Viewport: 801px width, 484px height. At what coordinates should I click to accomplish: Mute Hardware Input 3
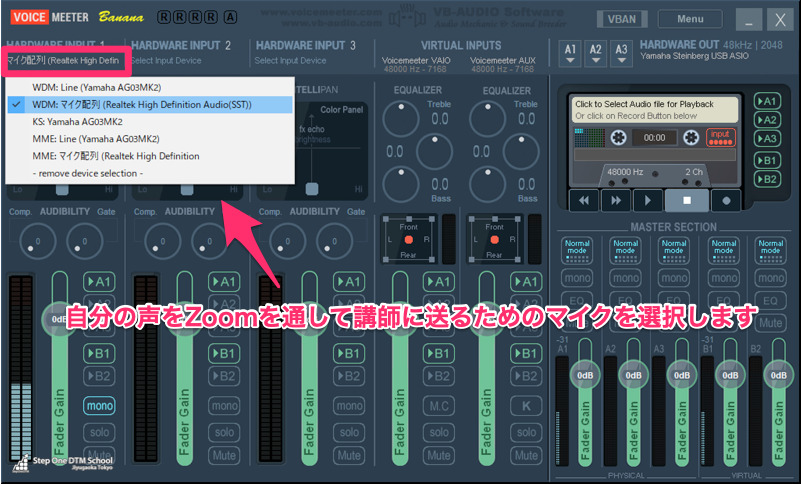(349, 455)
